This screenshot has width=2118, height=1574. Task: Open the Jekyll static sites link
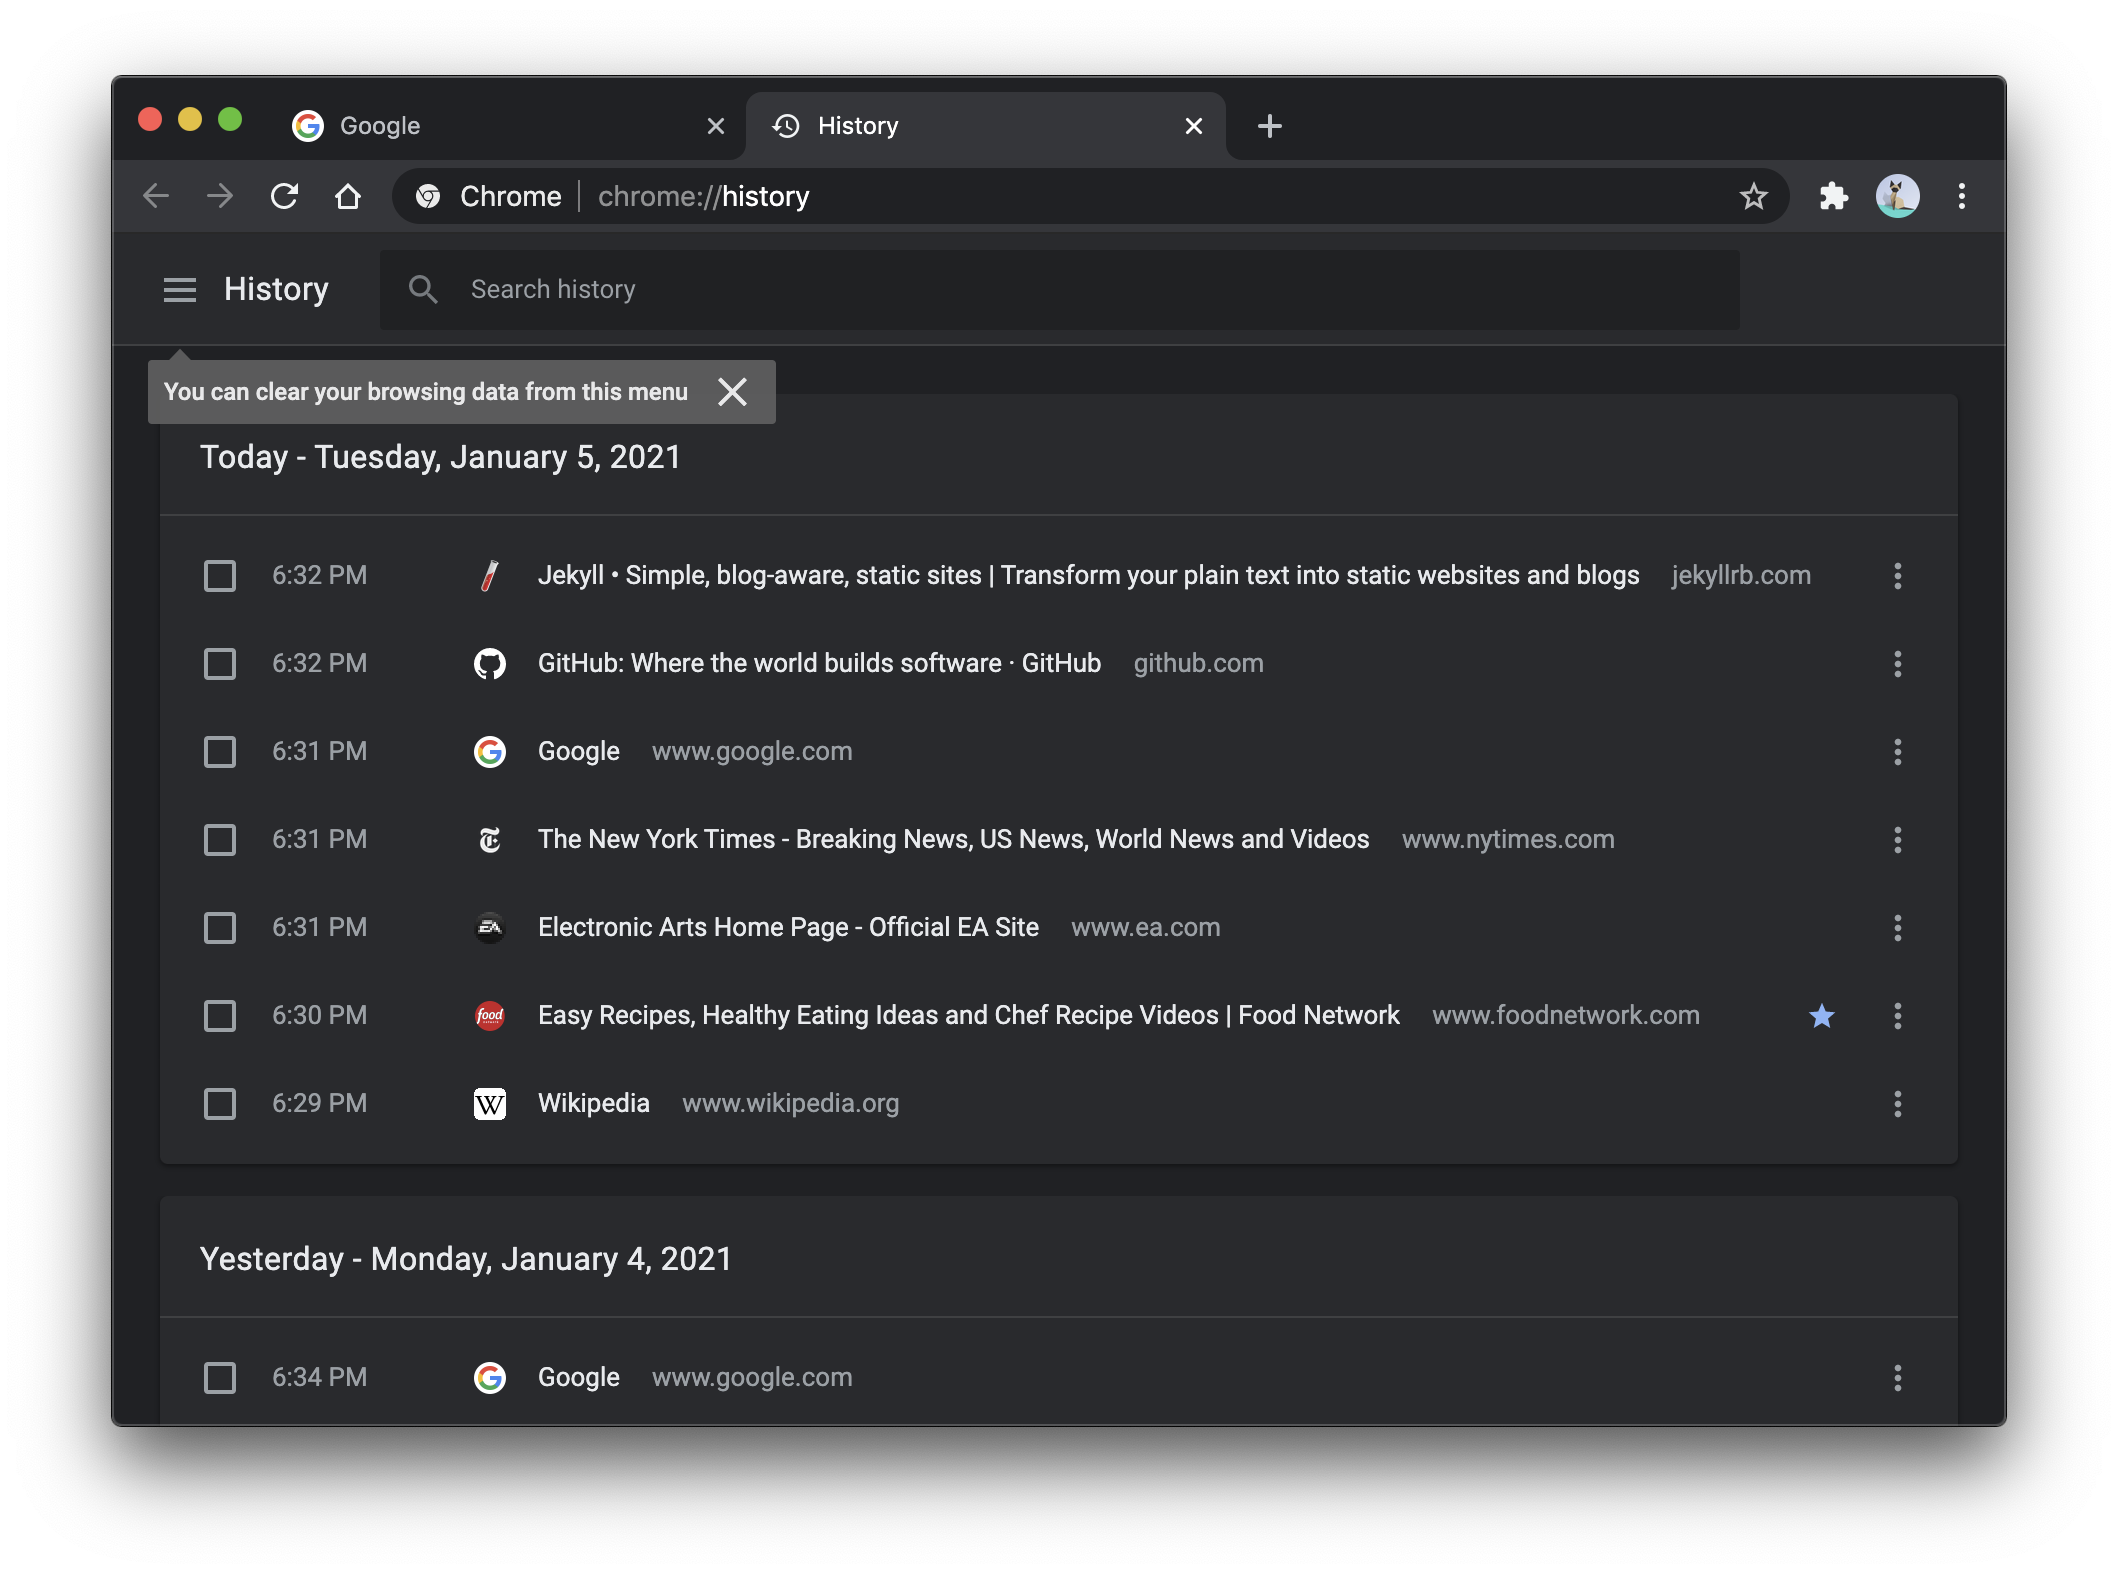pyautogui.click(x=1088, y=575)
